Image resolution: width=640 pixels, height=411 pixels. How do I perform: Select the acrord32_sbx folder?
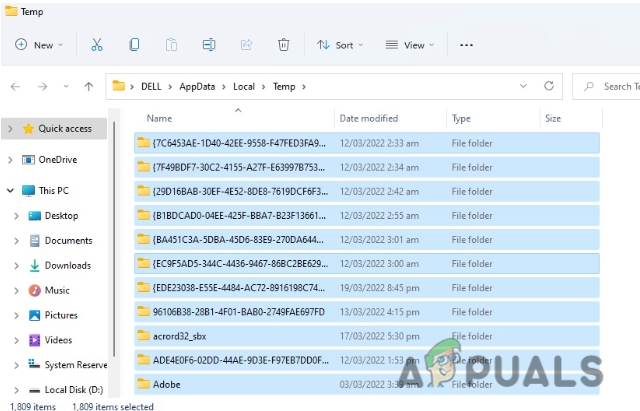[367, 336]
